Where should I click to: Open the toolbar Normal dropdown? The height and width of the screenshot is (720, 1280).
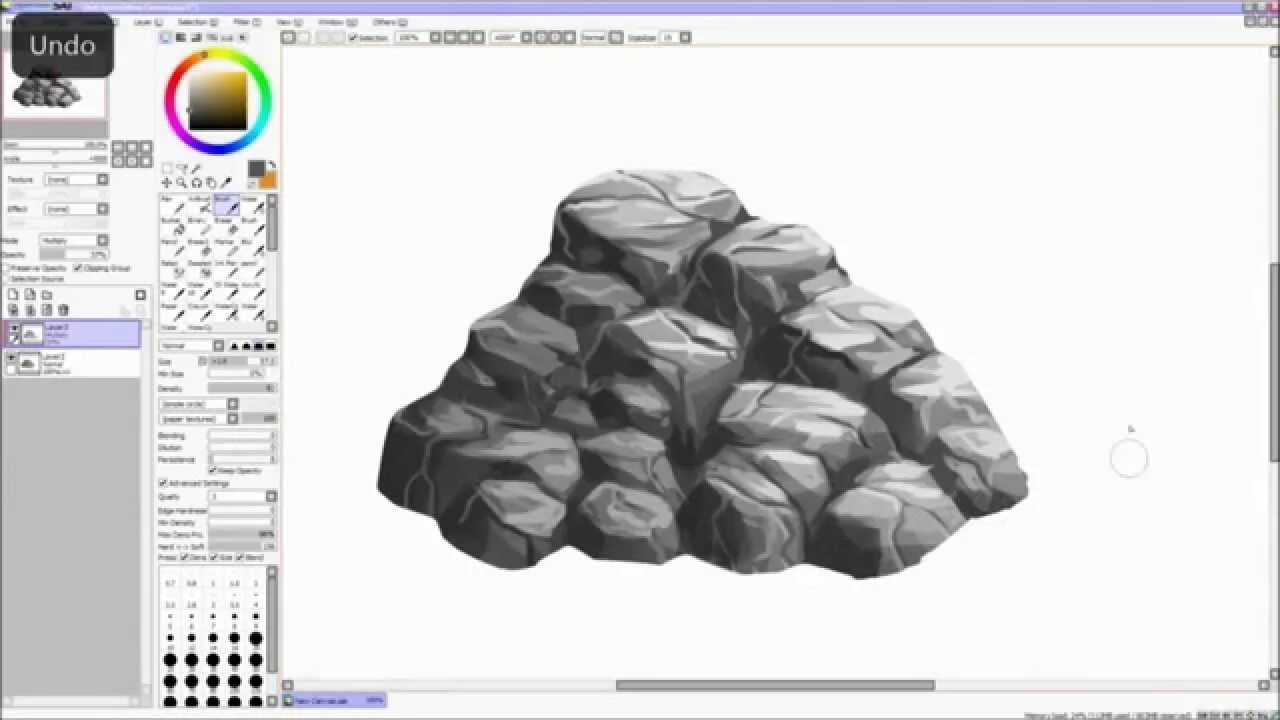tap(601, 38)
